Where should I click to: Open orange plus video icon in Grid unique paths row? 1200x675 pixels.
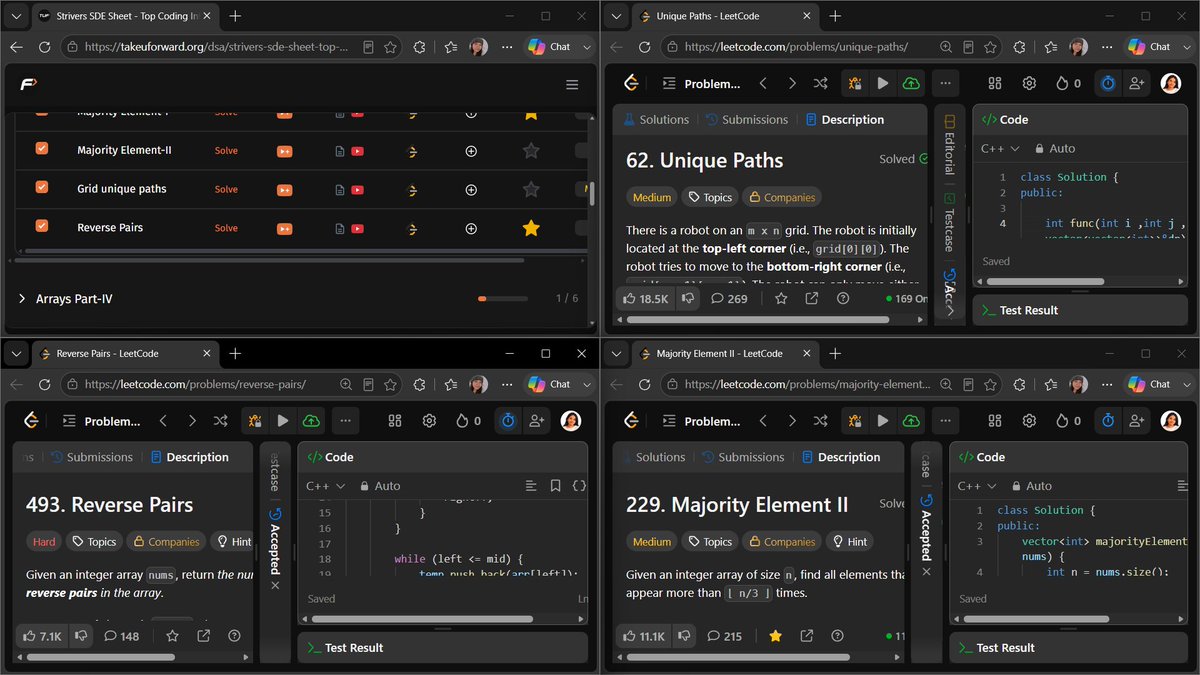(x=284, y=189)
